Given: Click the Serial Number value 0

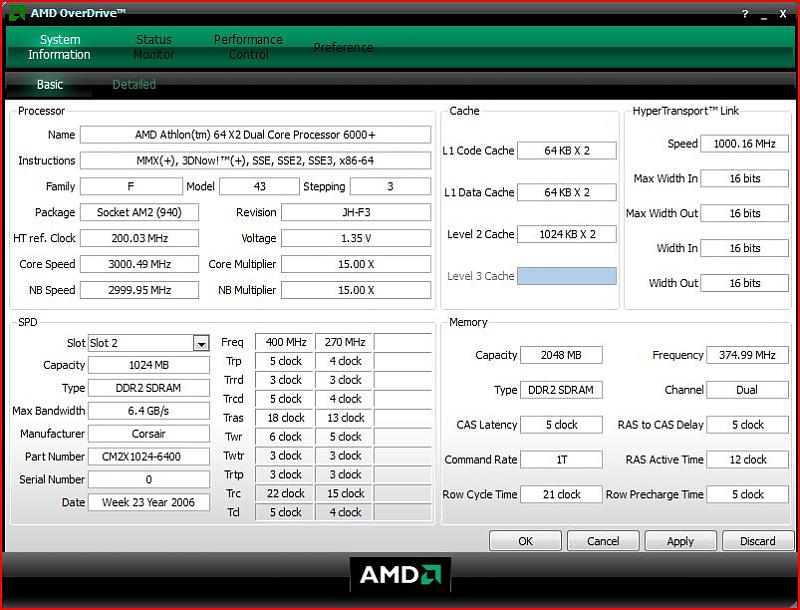Looking at the screenshot, I should pyautogui.click(x=148, y=479).
